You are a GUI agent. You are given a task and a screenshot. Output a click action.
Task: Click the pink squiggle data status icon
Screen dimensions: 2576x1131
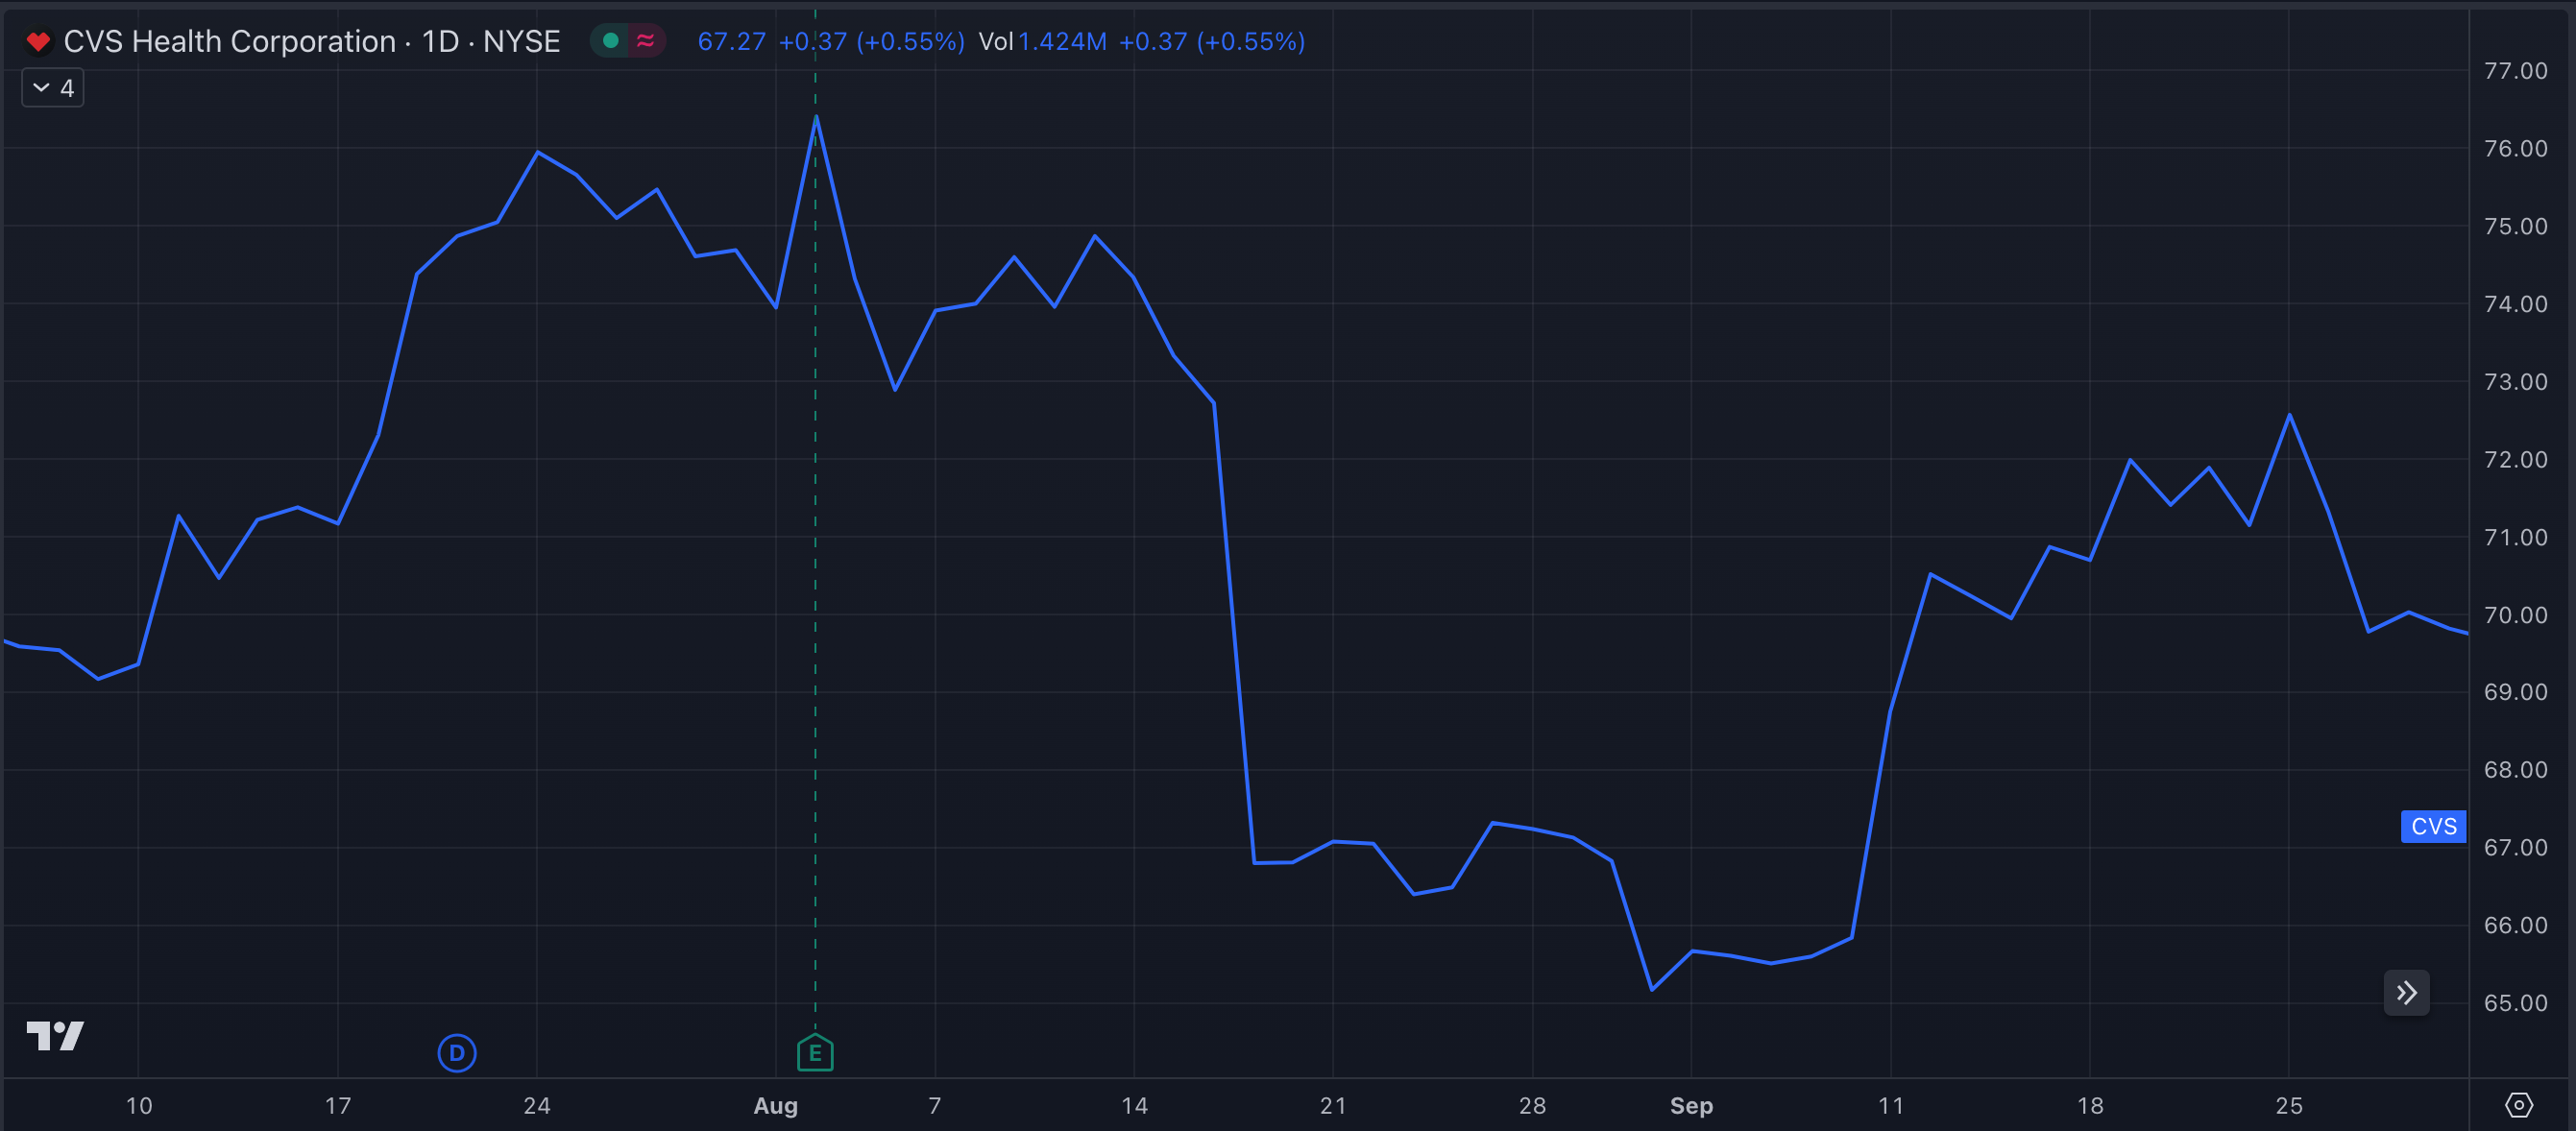(x=646, y=41)
